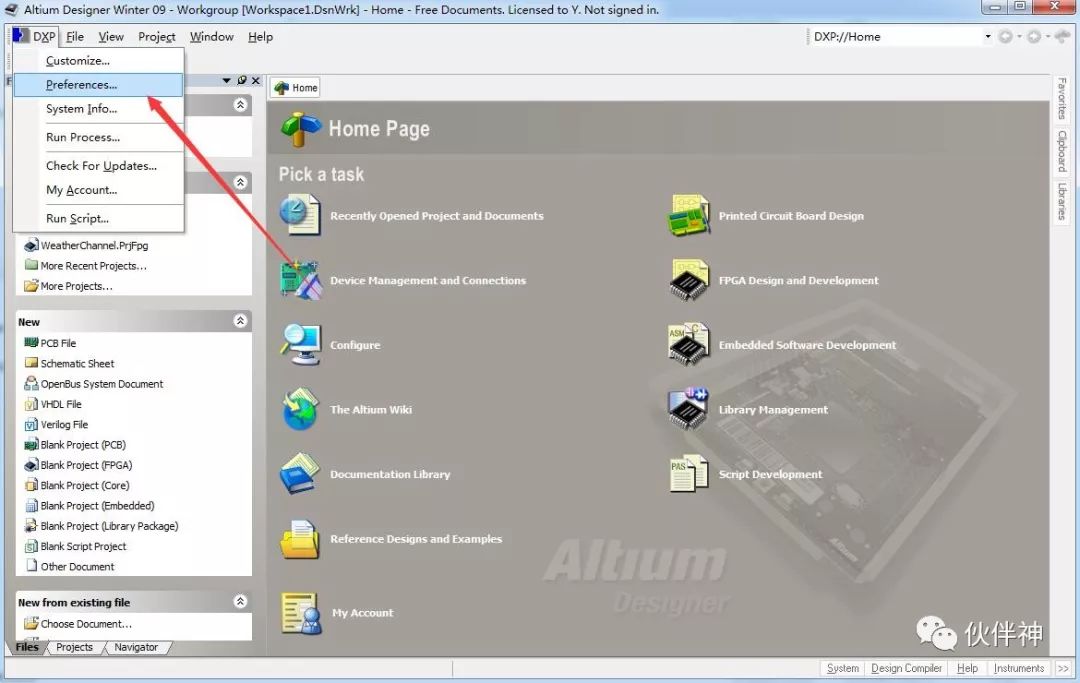
Task: Click the VHDL File icon
Action: coord(31,403)
